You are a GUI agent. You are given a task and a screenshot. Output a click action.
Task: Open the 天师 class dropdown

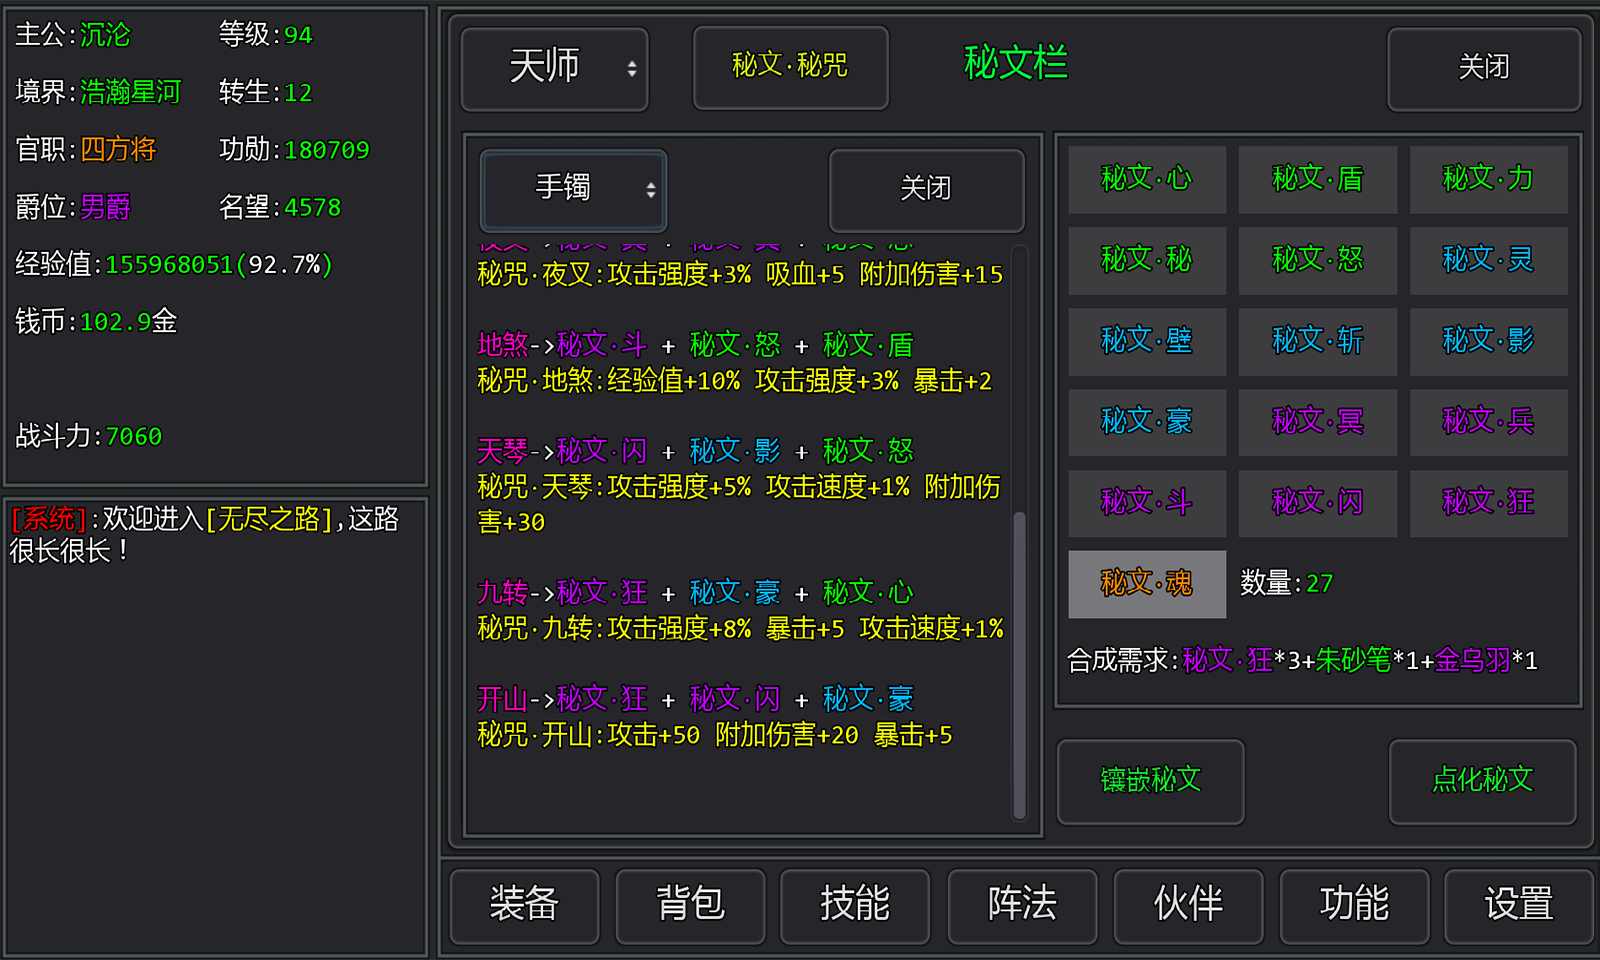[555, 68]
